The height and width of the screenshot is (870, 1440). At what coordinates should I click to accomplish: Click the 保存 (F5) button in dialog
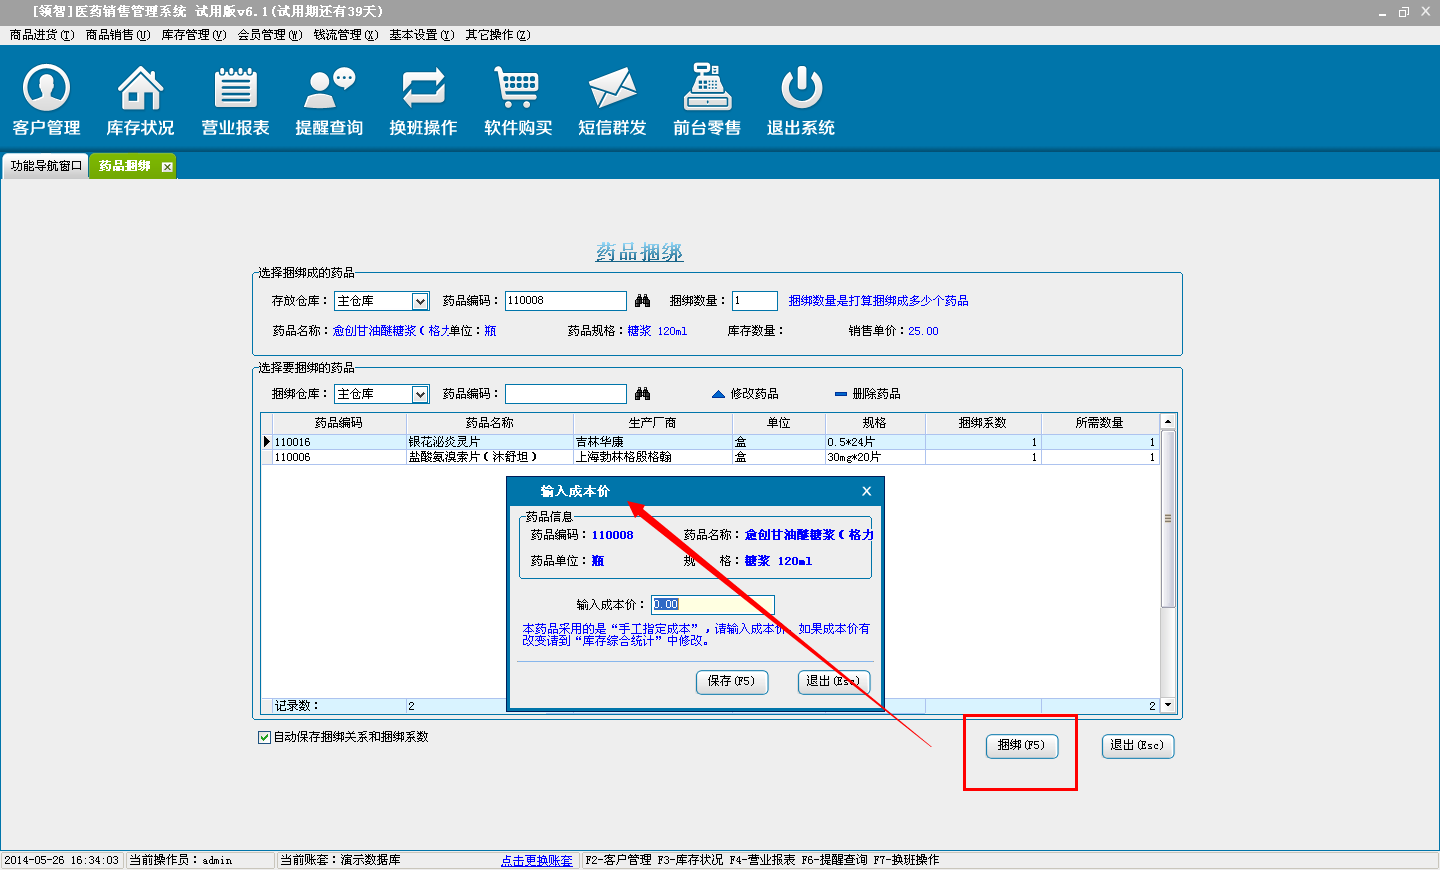pyautogui.click(x=732, y=681)
